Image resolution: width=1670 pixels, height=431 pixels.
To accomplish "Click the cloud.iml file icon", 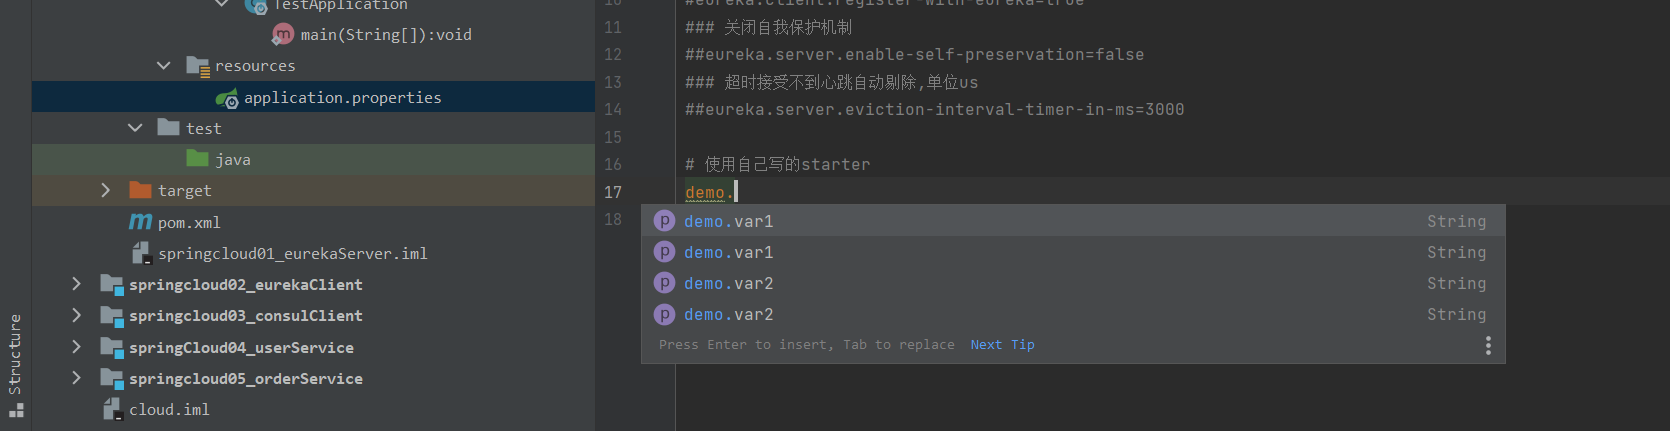I will point(113,409).
